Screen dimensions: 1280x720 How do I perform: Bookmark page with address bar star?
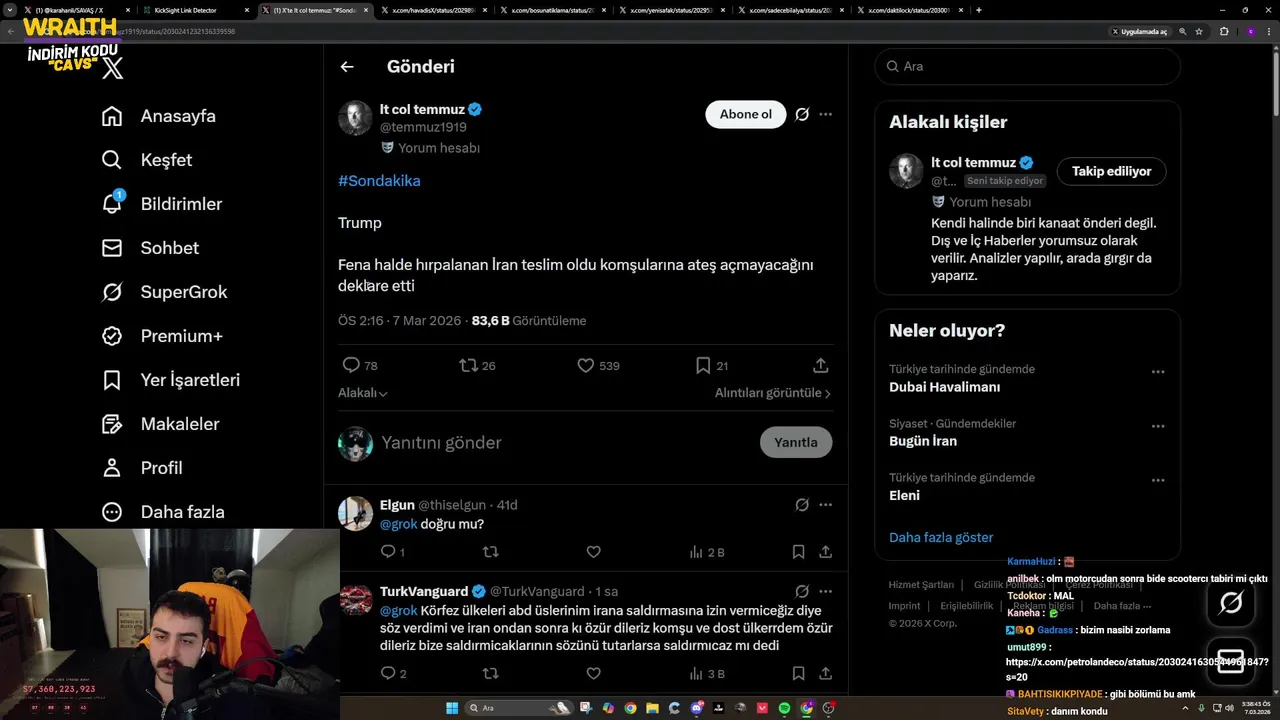point(1199,31)
